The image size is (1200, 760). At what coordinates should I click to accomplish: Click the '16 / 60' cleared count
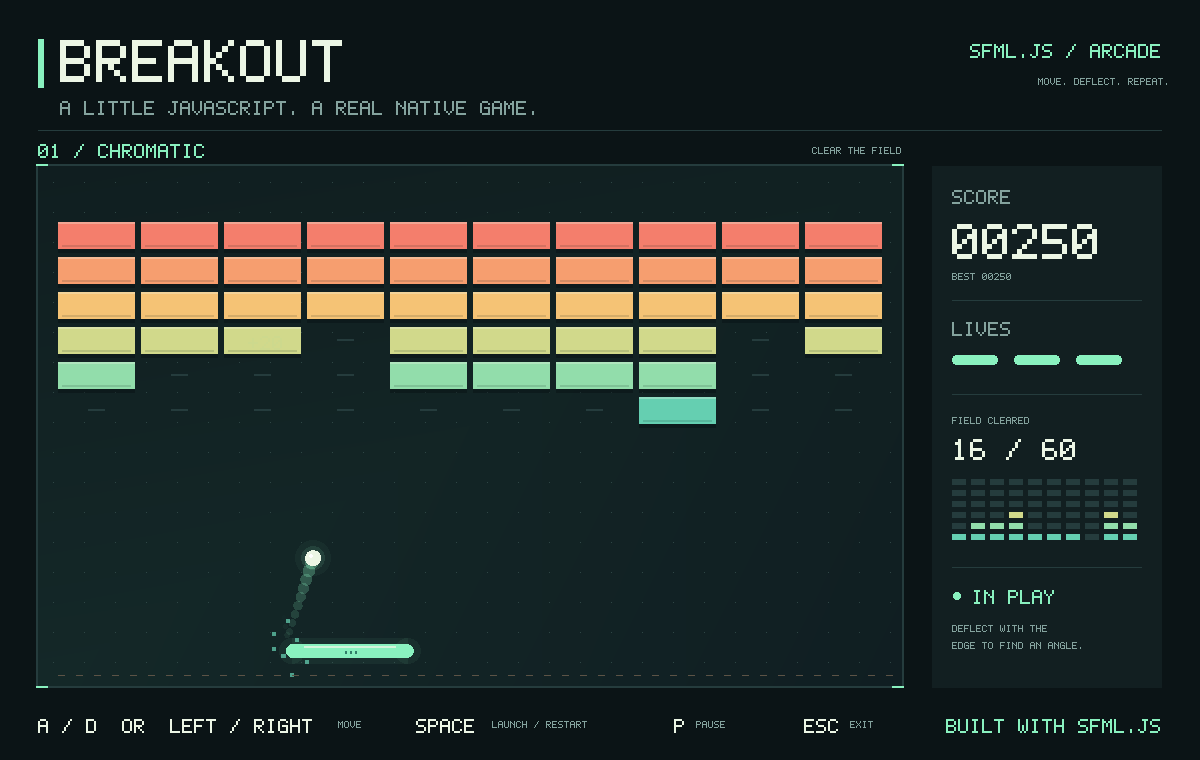[x=1014, y=450]
